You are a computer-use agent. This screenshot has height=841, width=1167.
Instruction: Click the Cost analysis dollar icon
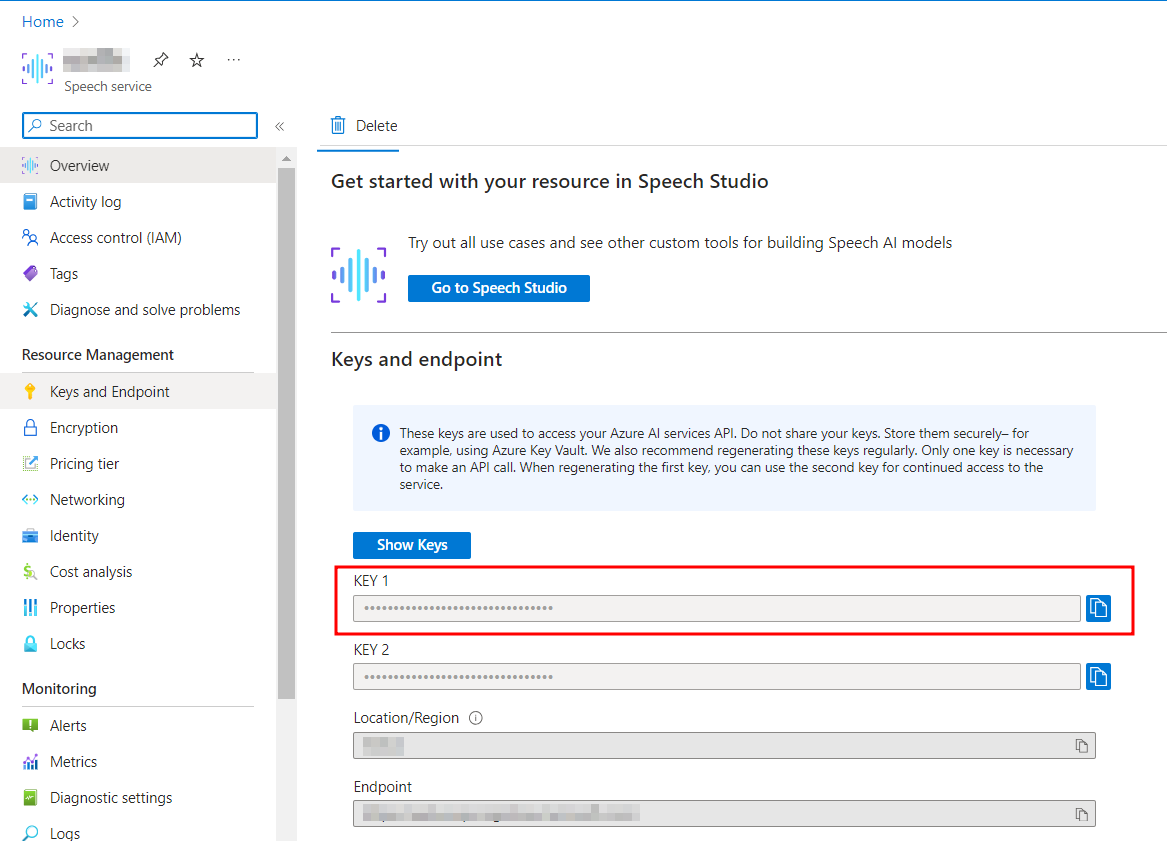point(30,572)
